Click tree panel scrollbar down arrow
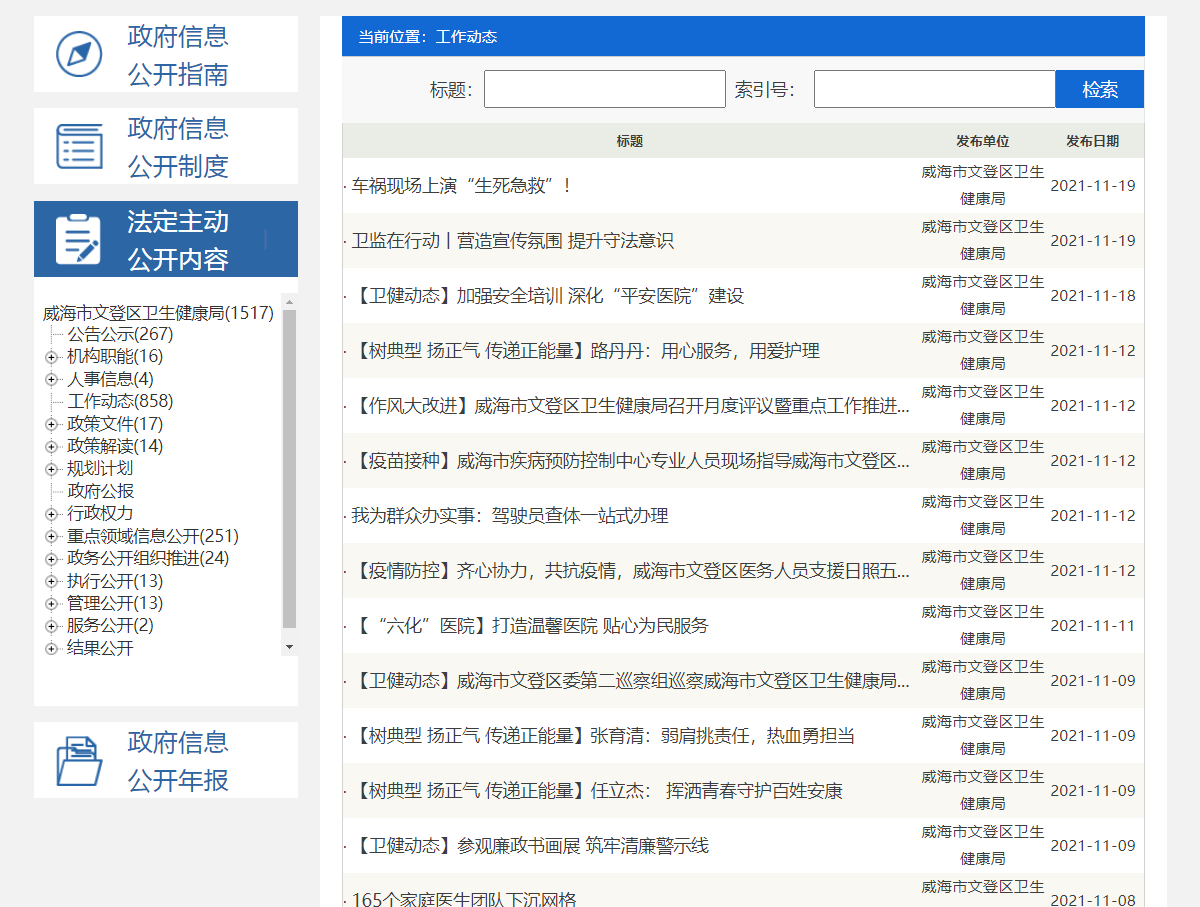 (290, 648)
